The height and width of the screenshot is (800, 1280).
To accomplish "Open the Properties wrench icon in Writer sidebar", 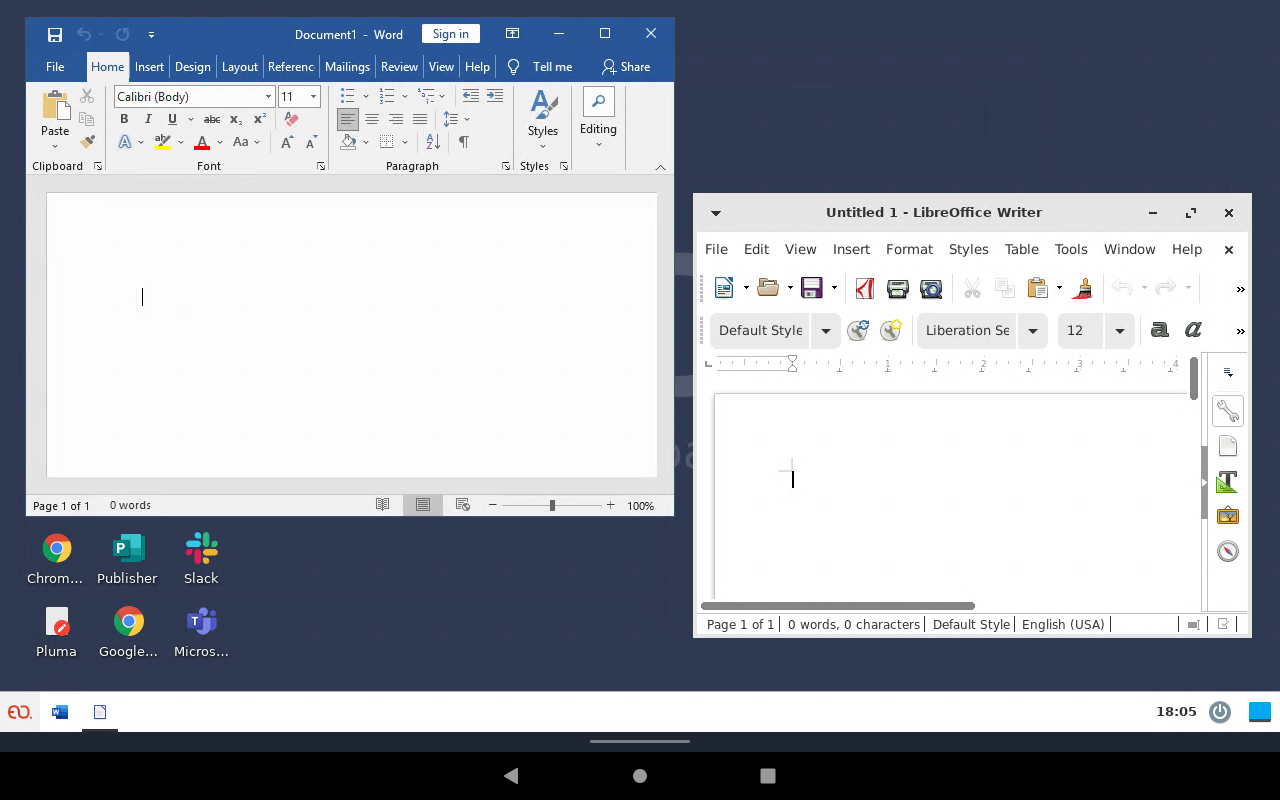I will pos(1228,410).
